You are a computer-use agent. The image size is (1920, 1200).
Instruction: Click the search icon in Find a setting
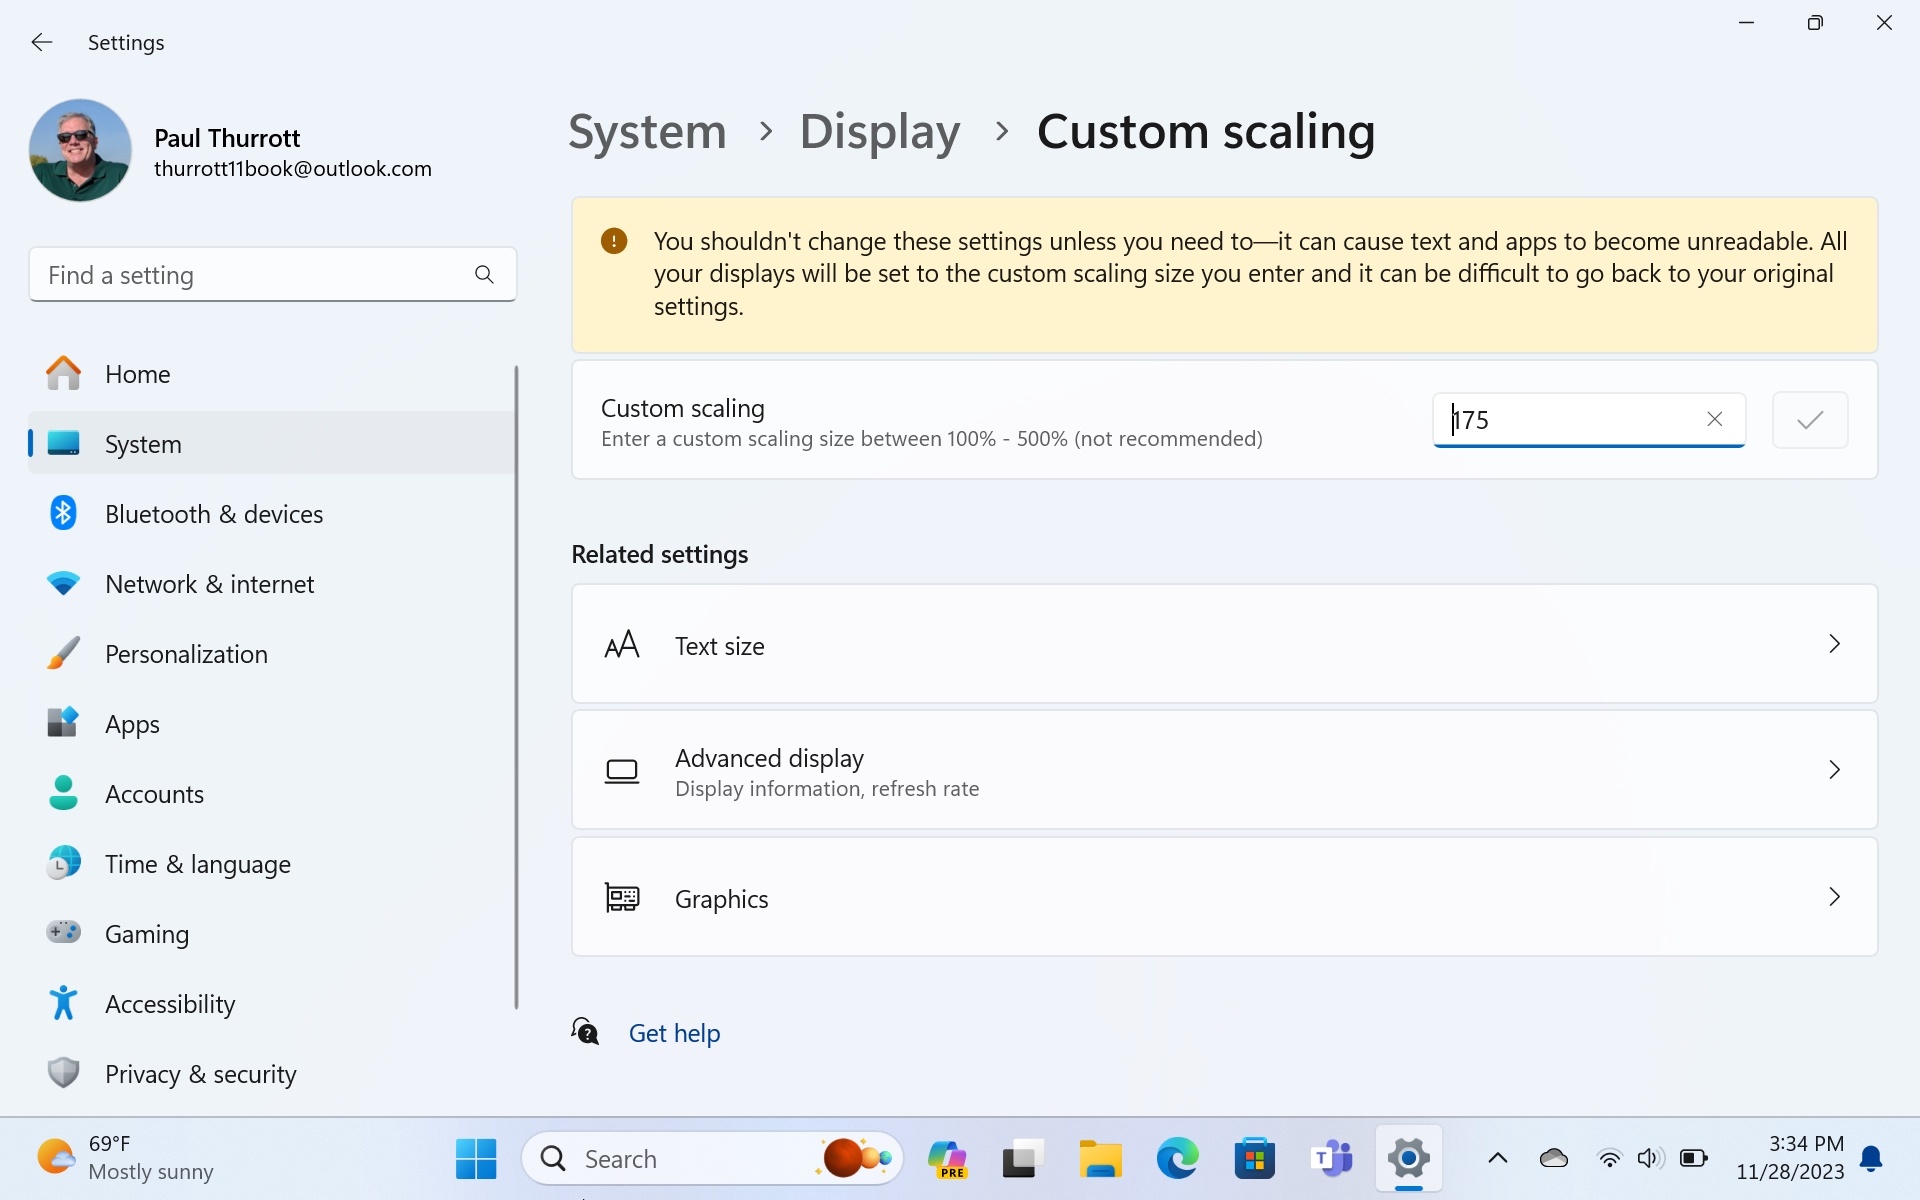484,274
